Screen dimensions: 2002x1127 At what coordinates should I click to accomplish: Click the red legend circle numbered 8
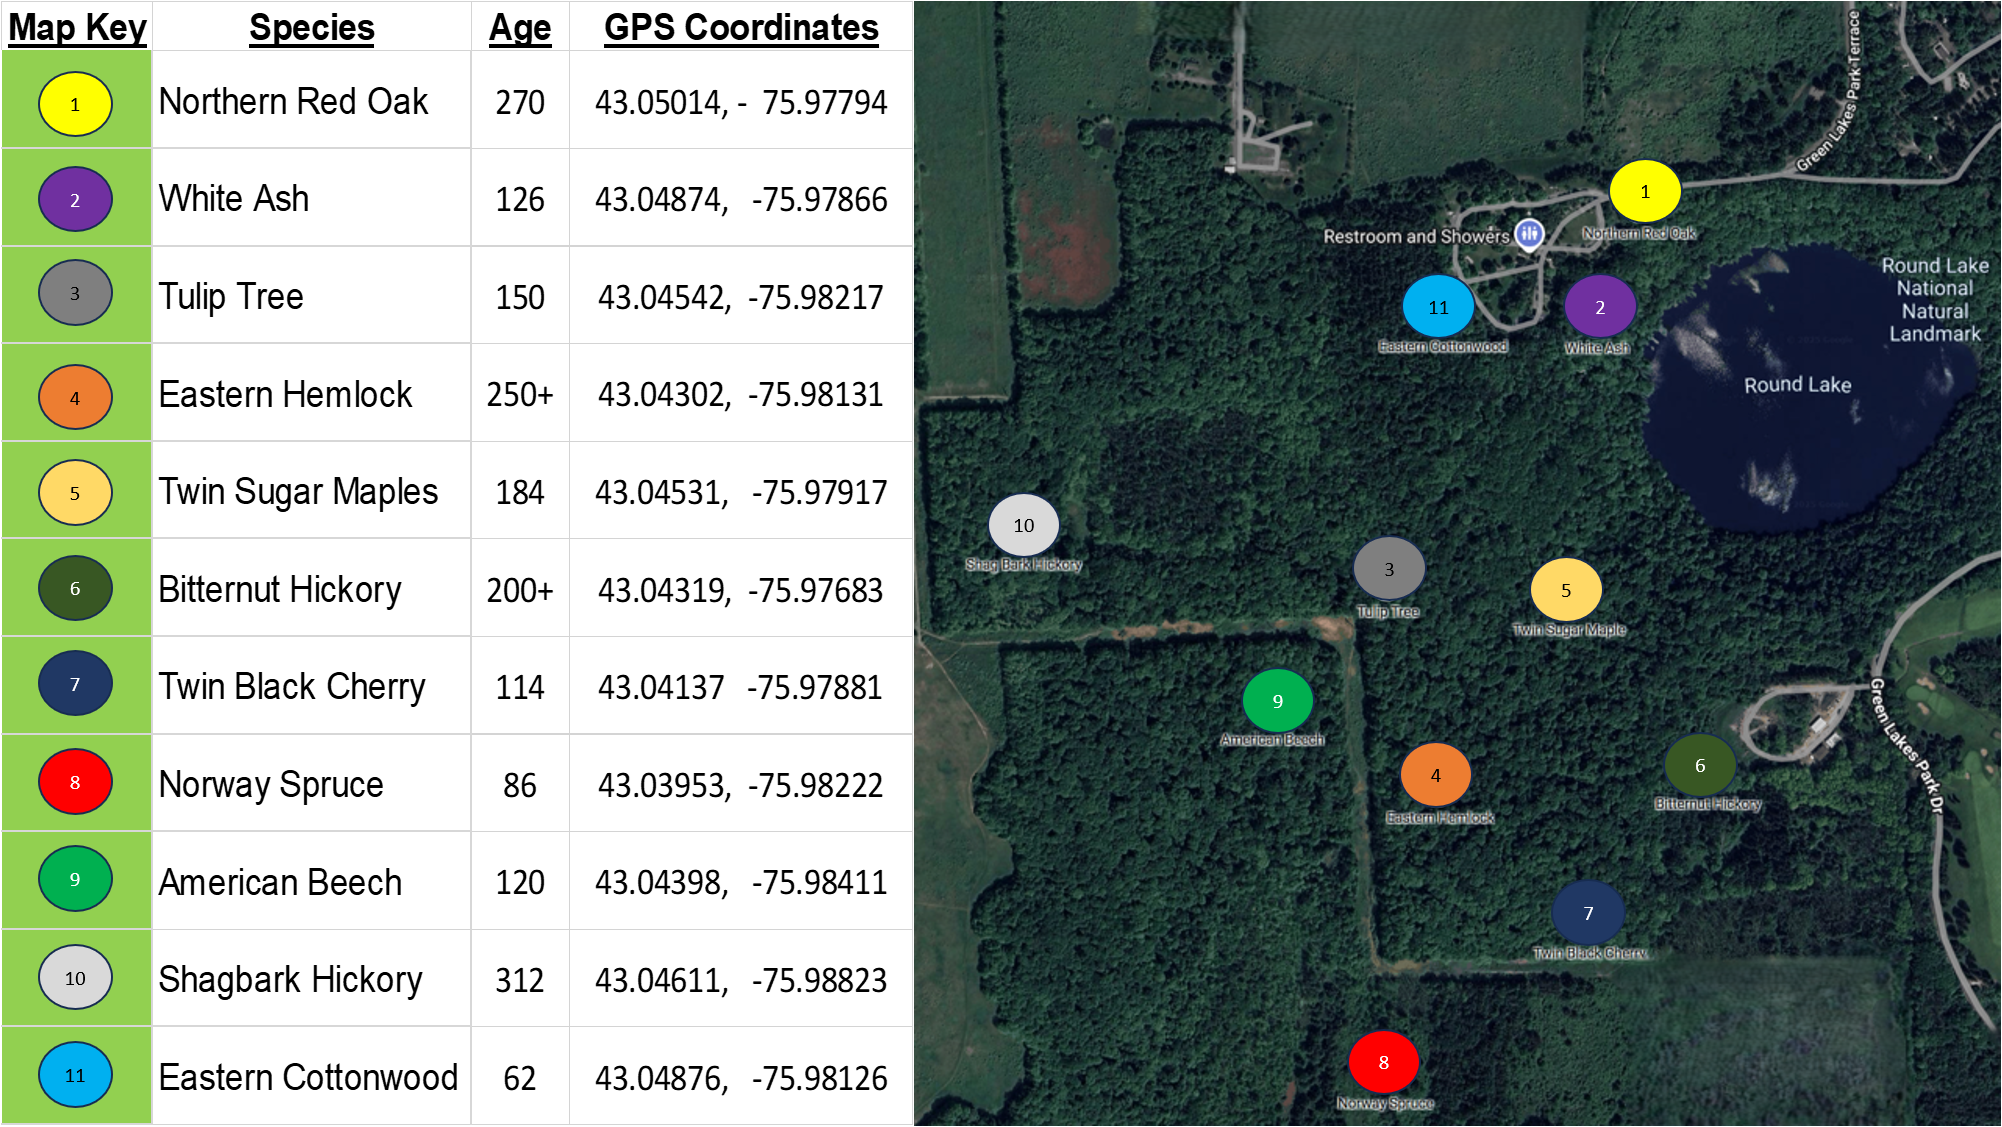[75, 782]
